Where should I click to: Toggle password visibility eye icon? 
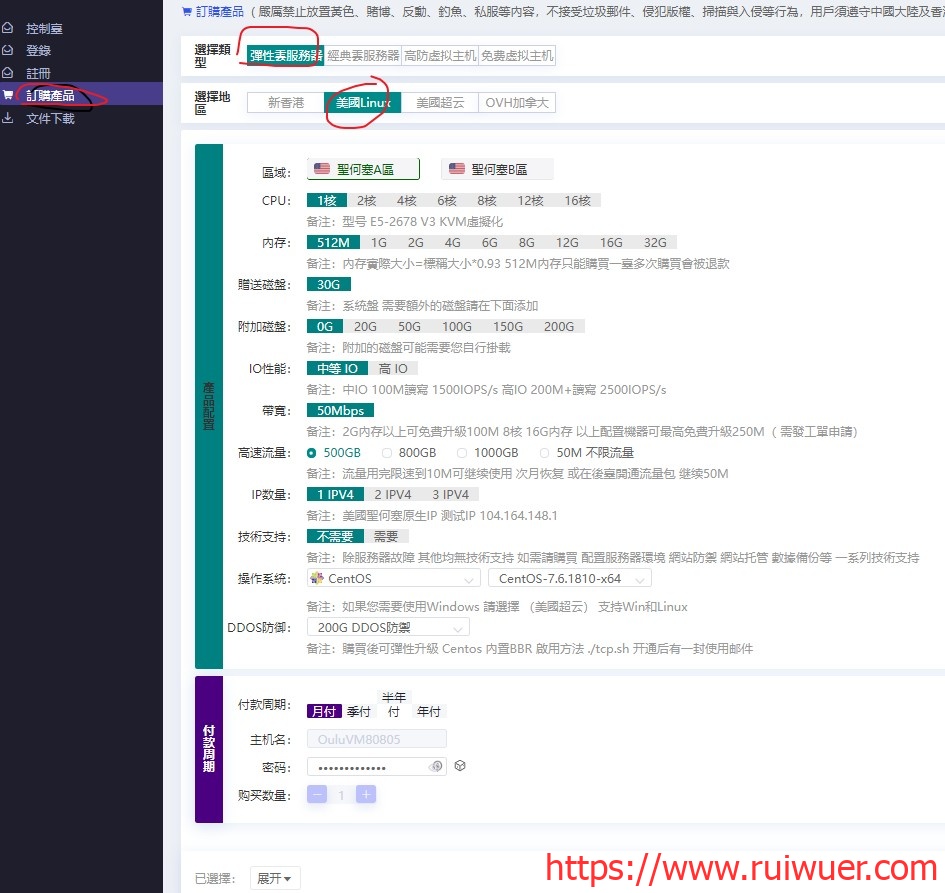(435, 767)
